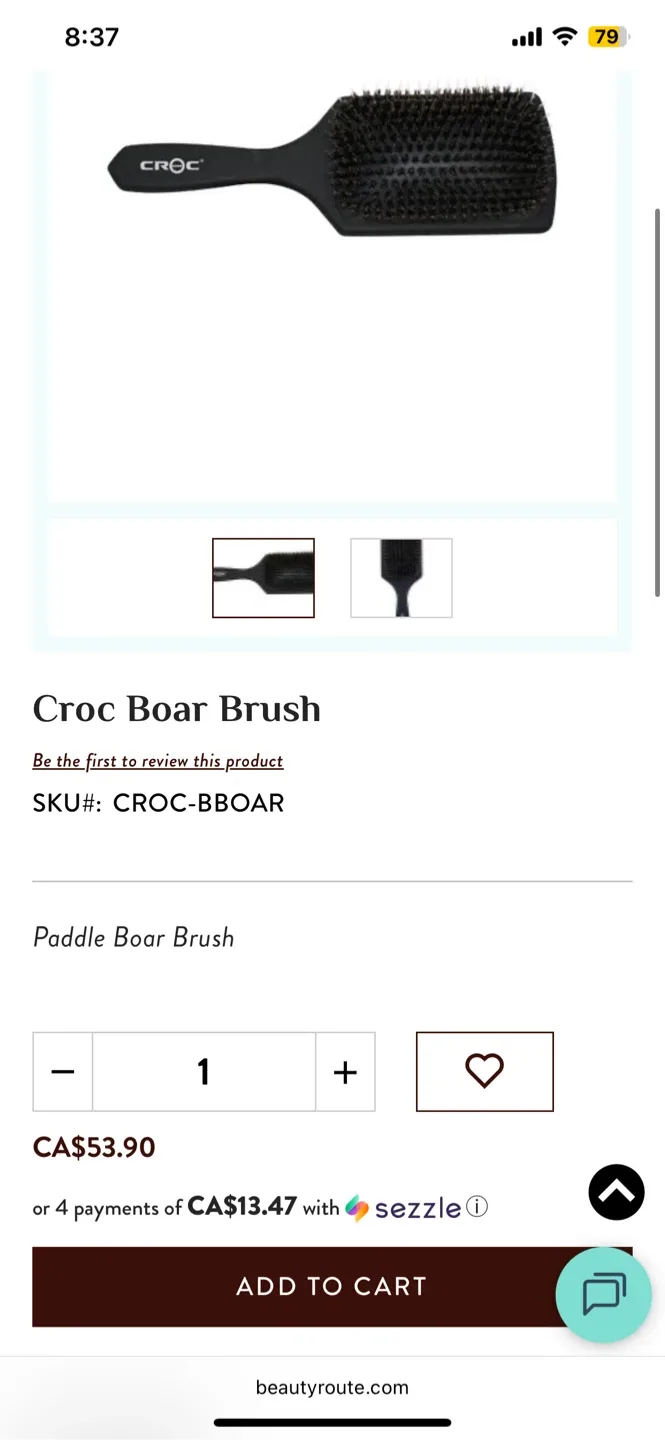
Task: Increase quantity with the plus control
Action: [345, 1071]
